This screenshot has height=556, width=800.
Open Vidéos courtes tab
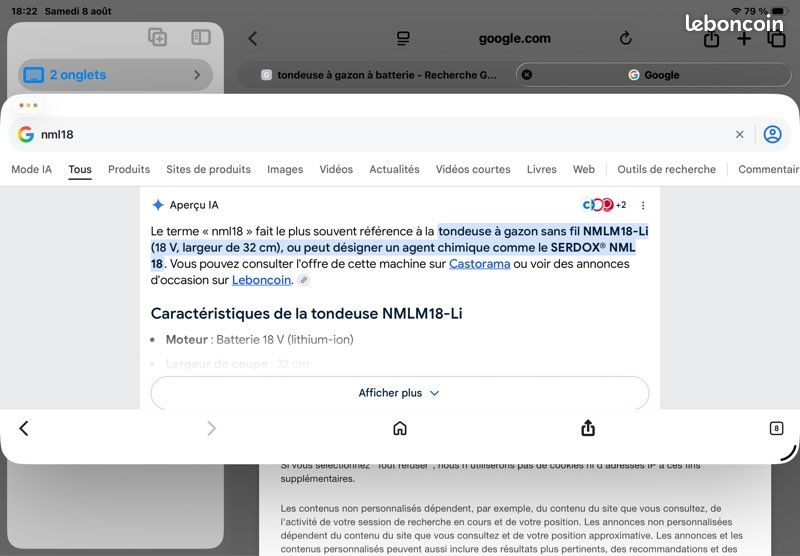(x=473, y=169)
